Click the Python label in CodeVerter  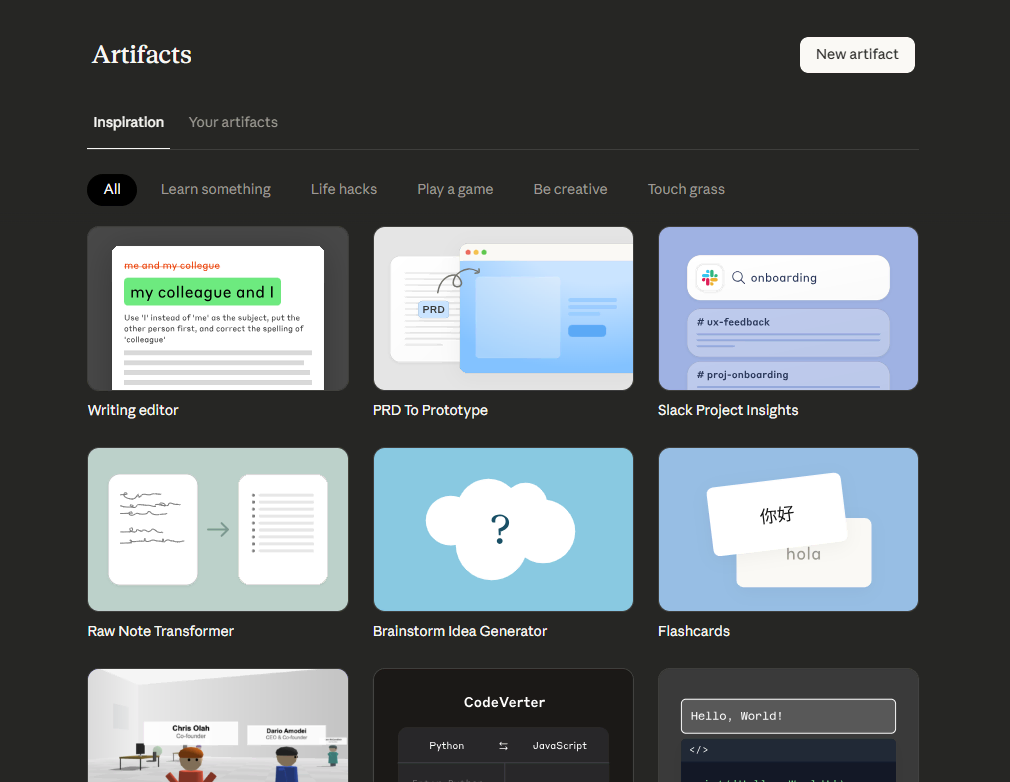point(446,746)
